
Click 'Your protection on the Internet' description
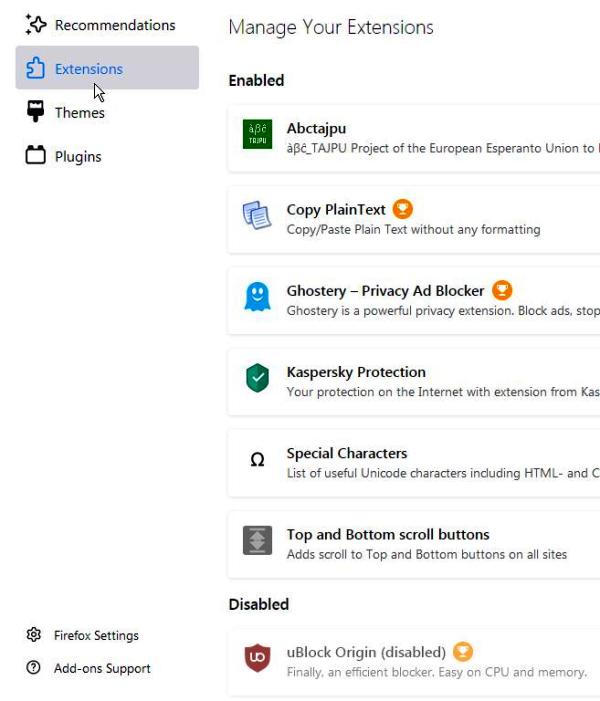pyautogui.click(x=443, y=392)
